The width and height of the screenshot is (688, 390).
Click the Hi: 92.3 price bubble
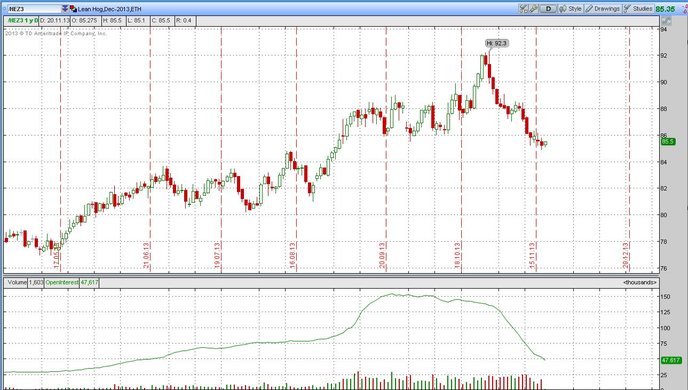click(497, 43)
